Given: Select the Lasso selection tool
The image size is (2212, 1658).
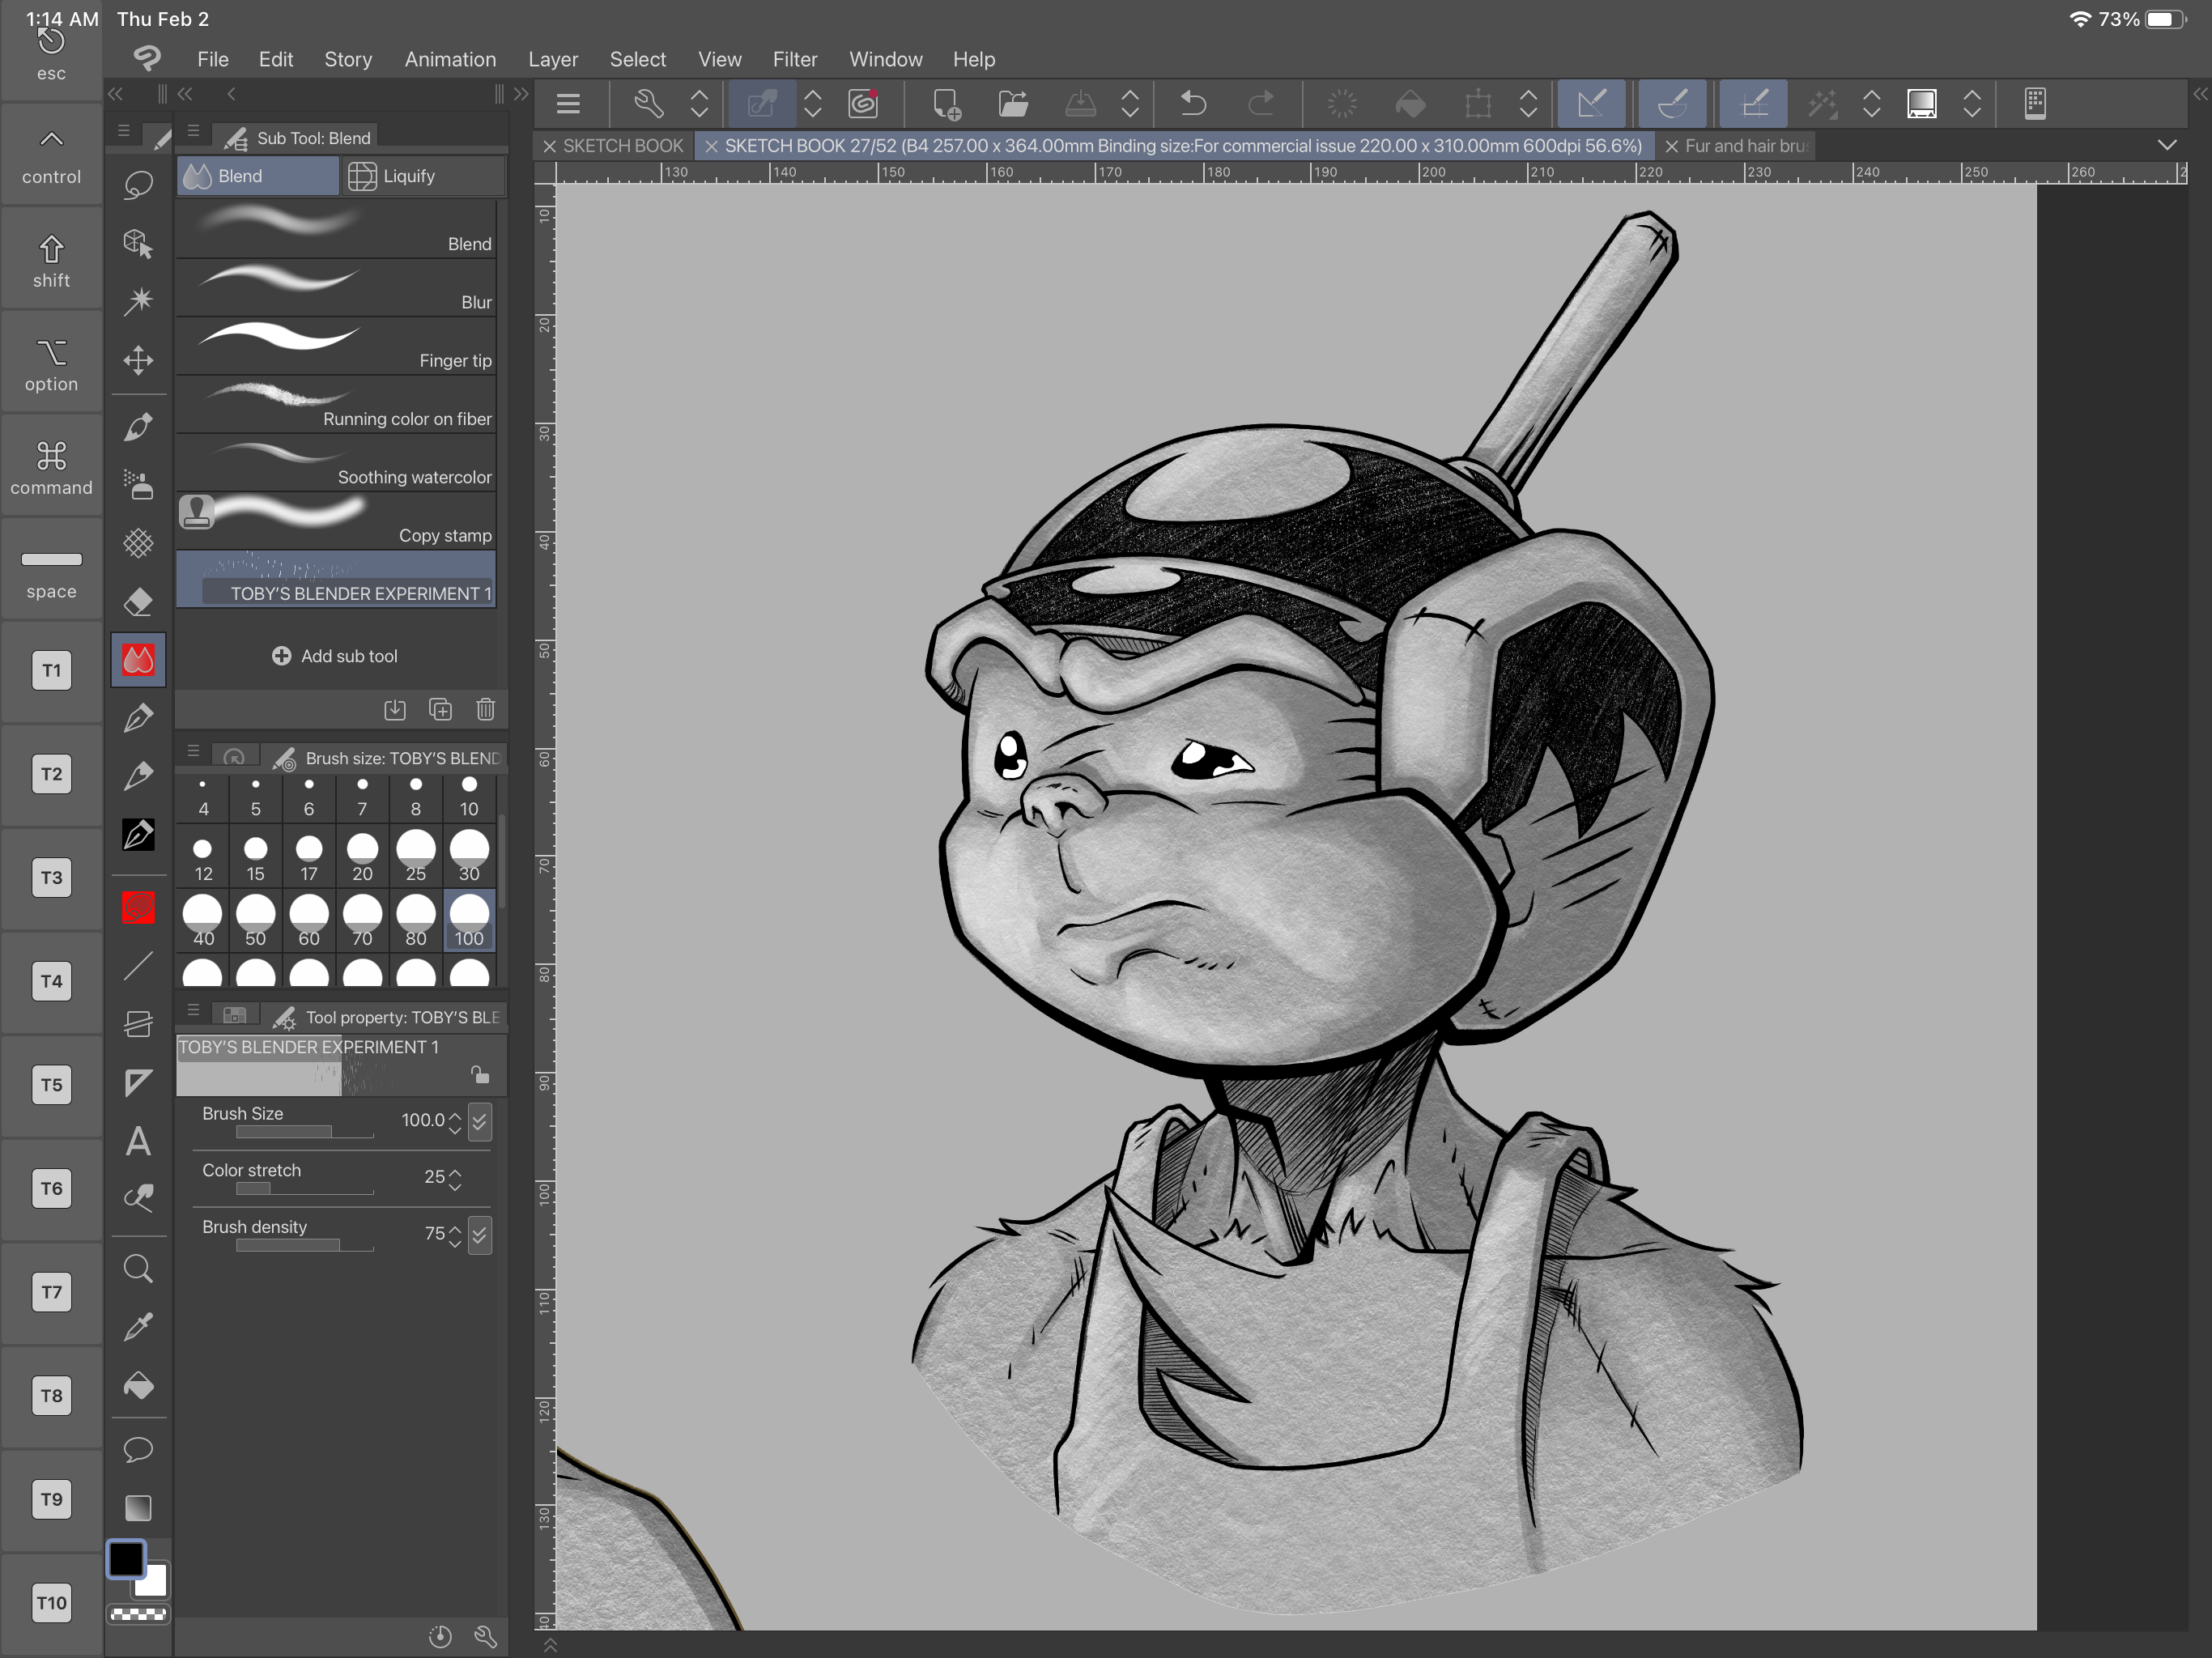Looking at the screenshot, I should tap(138, 185).
